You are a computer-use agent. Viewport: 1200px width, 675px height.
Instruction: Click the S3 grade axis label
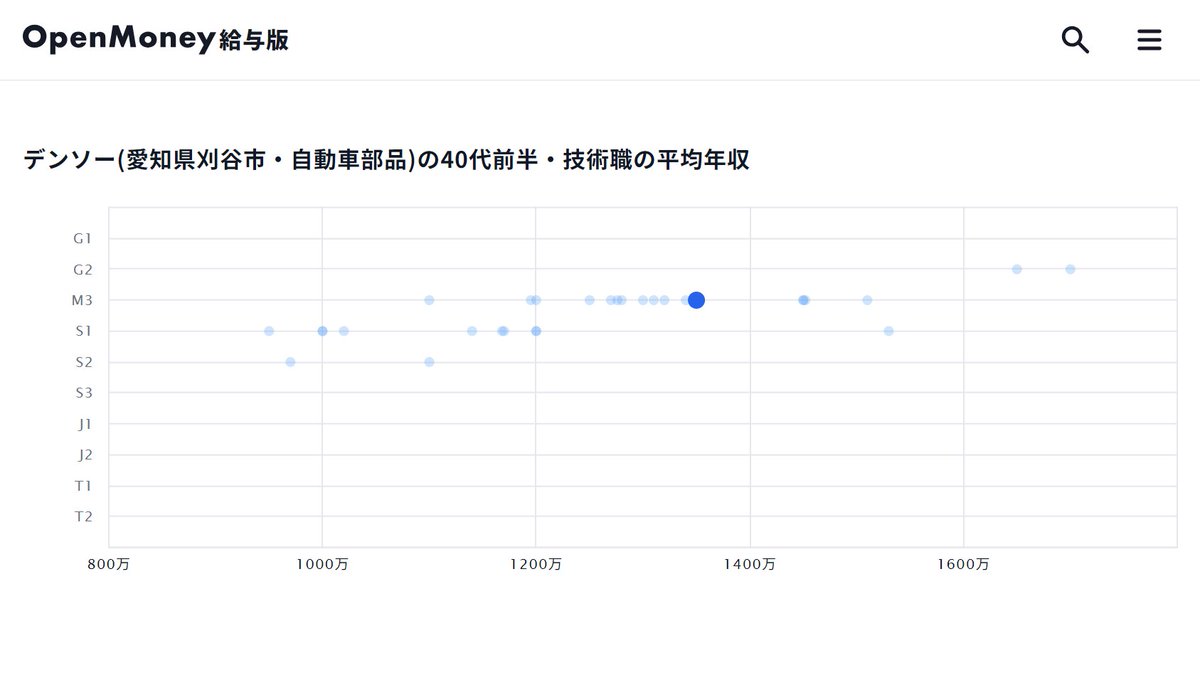click(84, 393)
